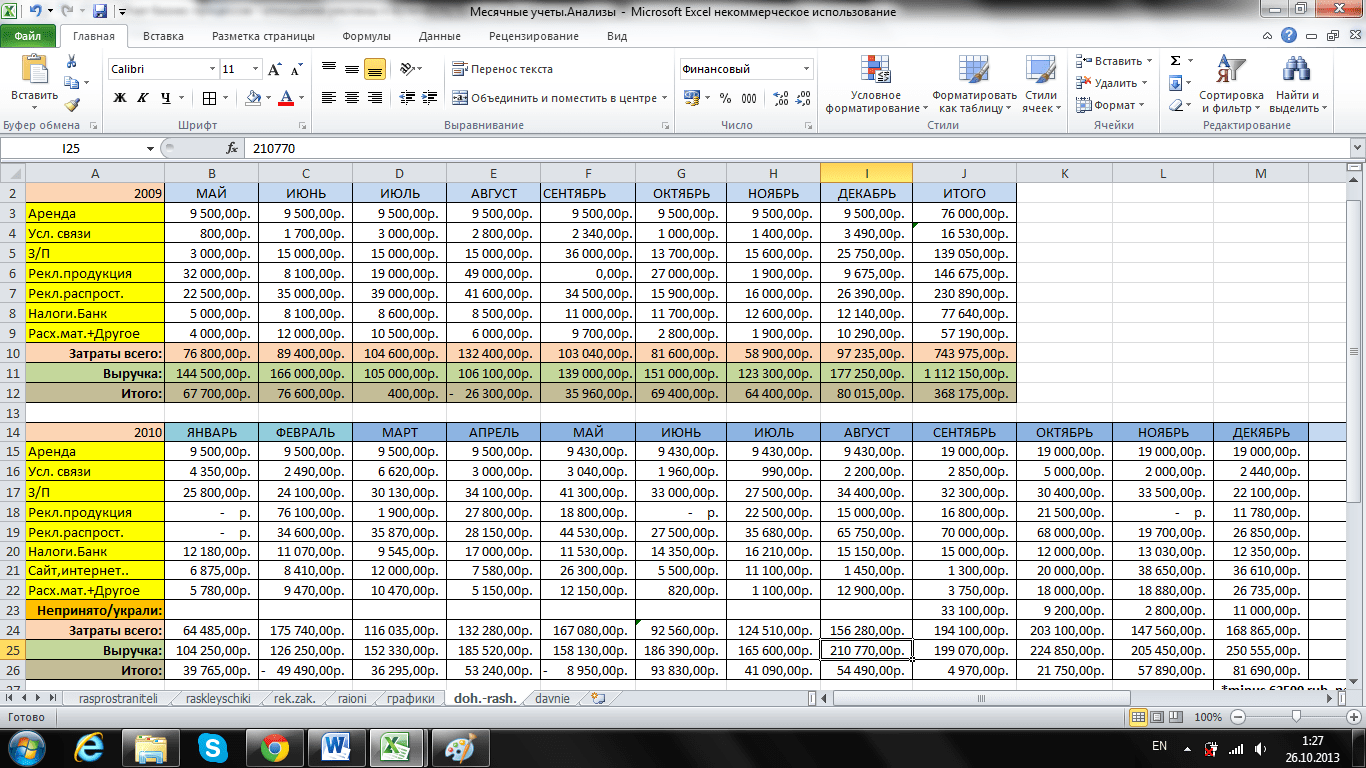Open the number format dropdown (Финансовый)
1366x768 pixels.
tap(806, 70)
